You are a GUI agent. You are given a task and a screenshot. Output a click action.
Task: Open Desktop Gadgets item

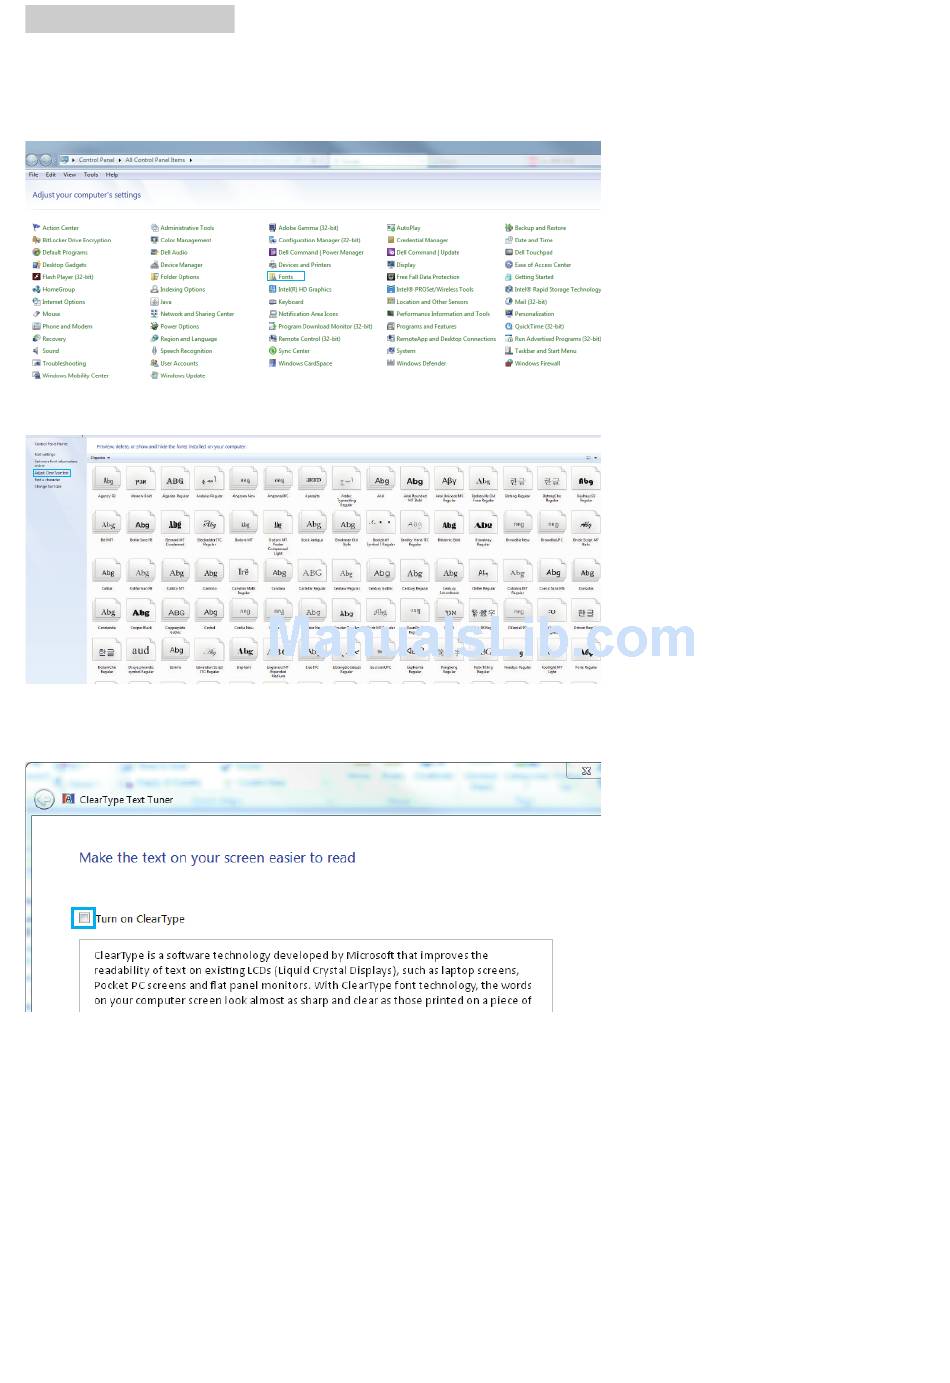pyautogui.click(x=60, y=265)
